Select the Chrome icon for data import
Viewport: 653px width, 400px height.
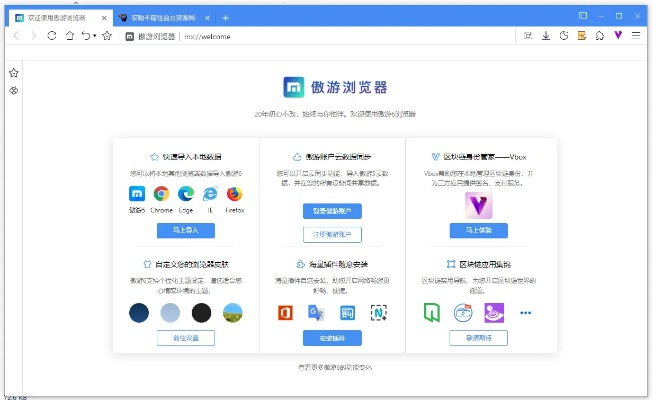(160, 194)
